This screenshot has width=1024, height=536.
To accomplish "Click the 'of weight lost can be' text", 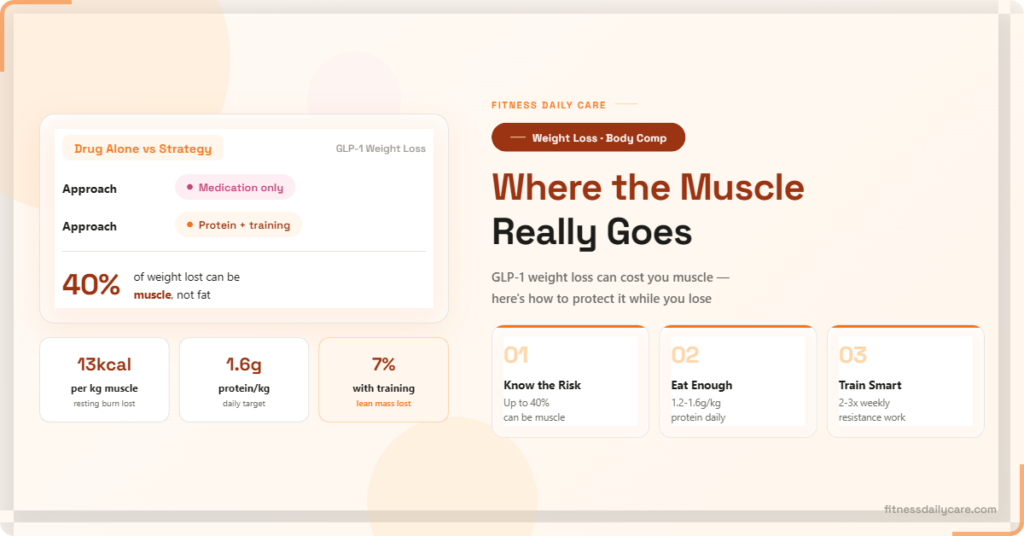I will (x=187, y=277).
